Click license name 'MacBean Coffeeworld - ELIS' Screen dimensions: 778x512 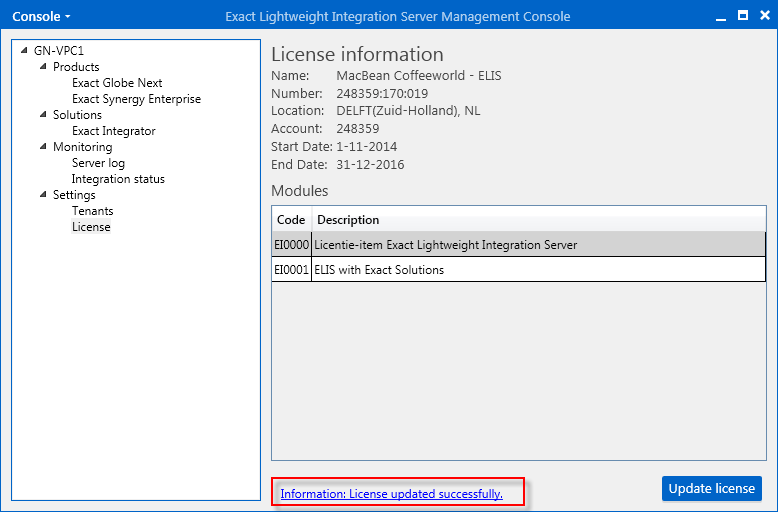click(419, 76)
